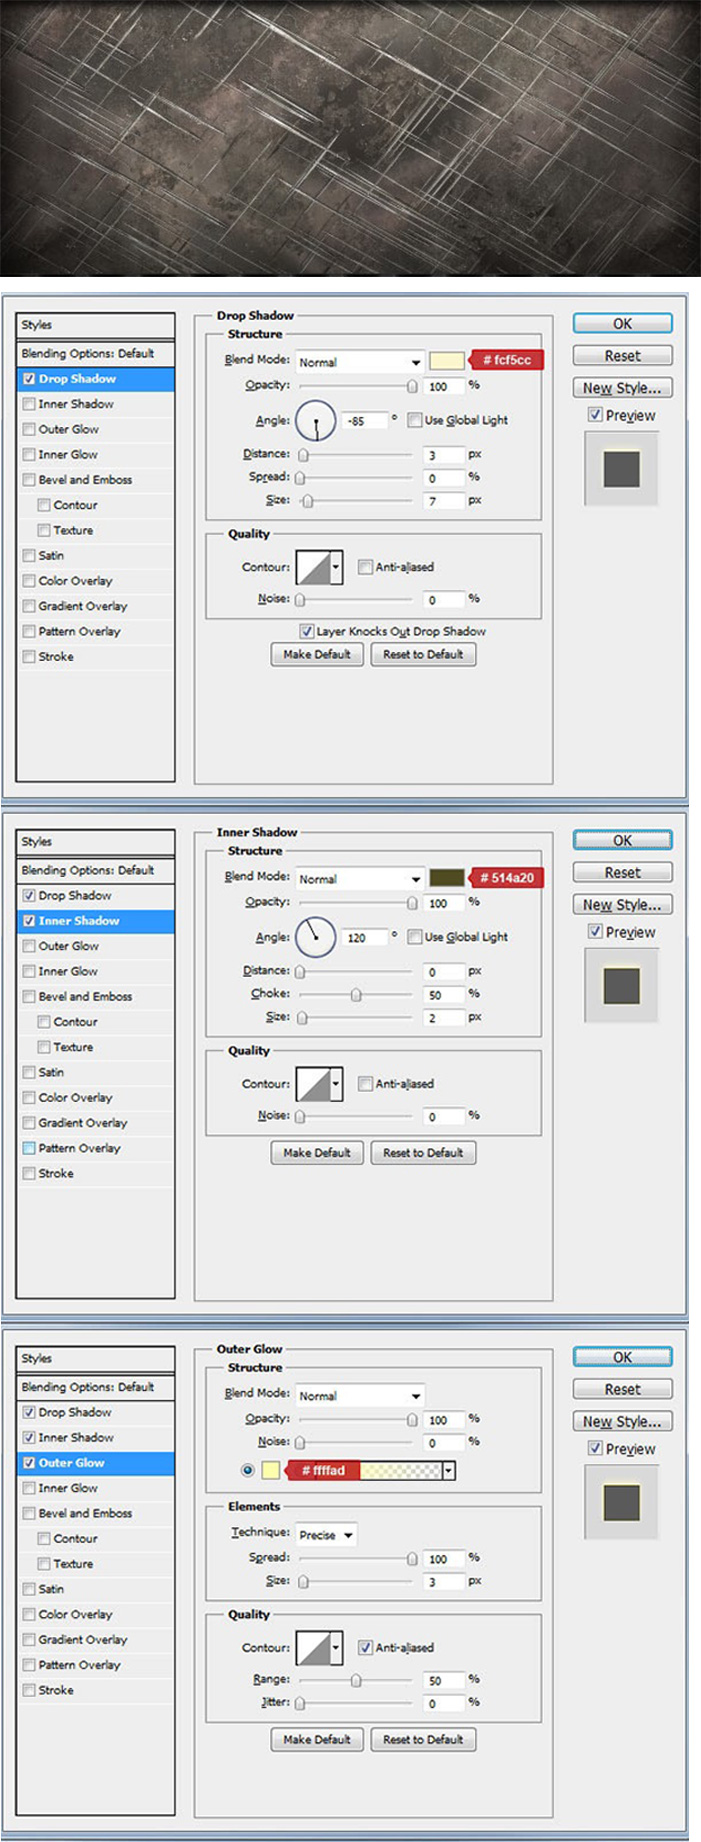Open the gradient picker arrow in Outer Glow
This screenshot has height=1842, width=701.
pyautogui.click(x=449, y=1470)
